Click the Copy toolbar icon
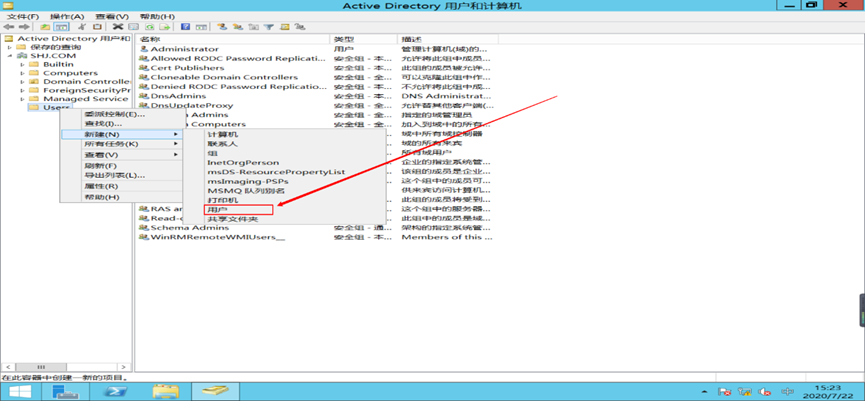 click(97, 26)
